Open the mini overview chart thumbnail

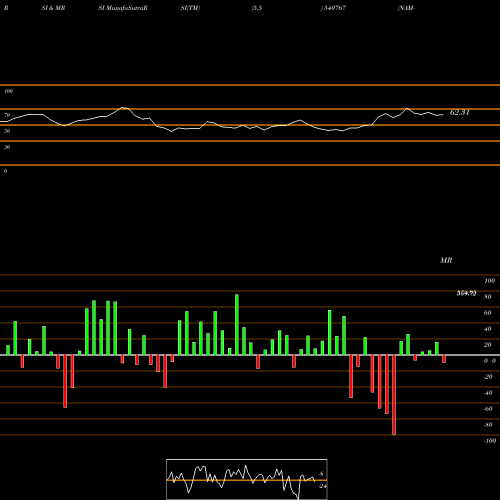tap(247, 479)
